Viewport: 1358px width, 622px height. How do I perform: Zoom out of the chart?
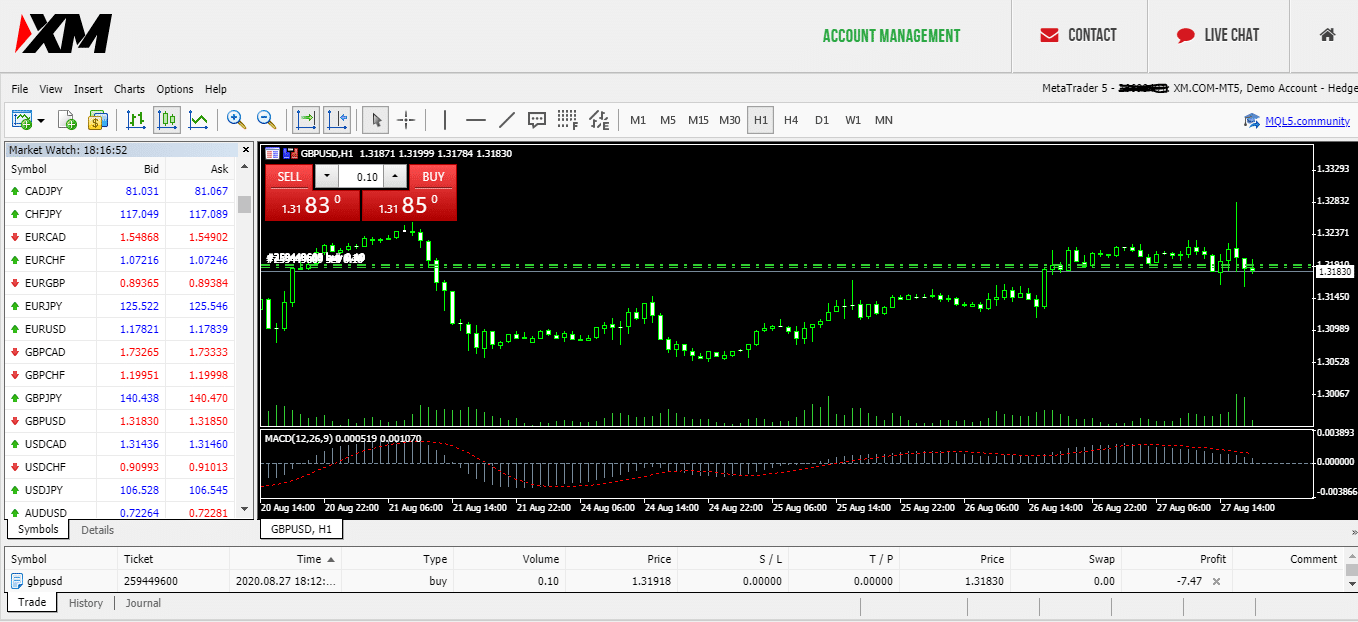[x=267, y=120]
